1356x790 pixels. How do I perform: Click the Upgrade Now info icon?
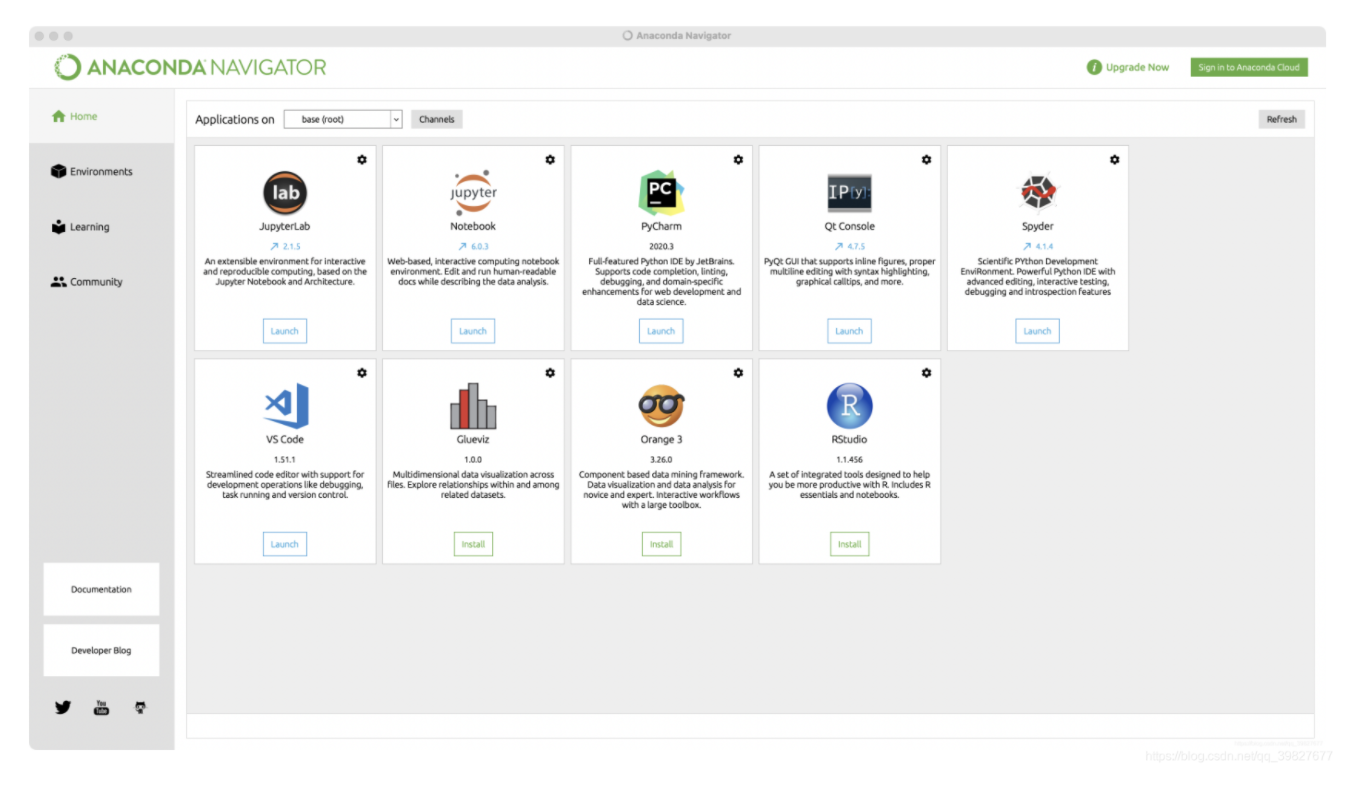pyautogui.click(x=1095, y=67)
